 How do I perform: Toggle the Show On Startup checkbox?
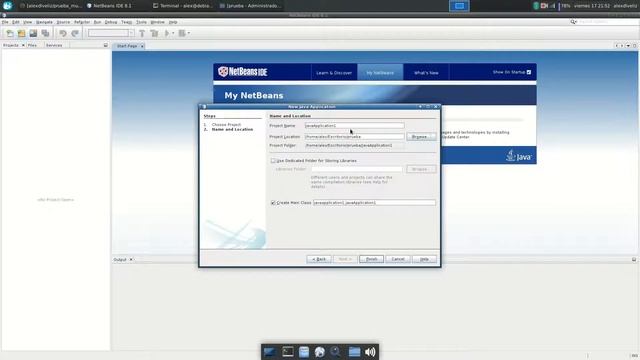coord(529,72)
